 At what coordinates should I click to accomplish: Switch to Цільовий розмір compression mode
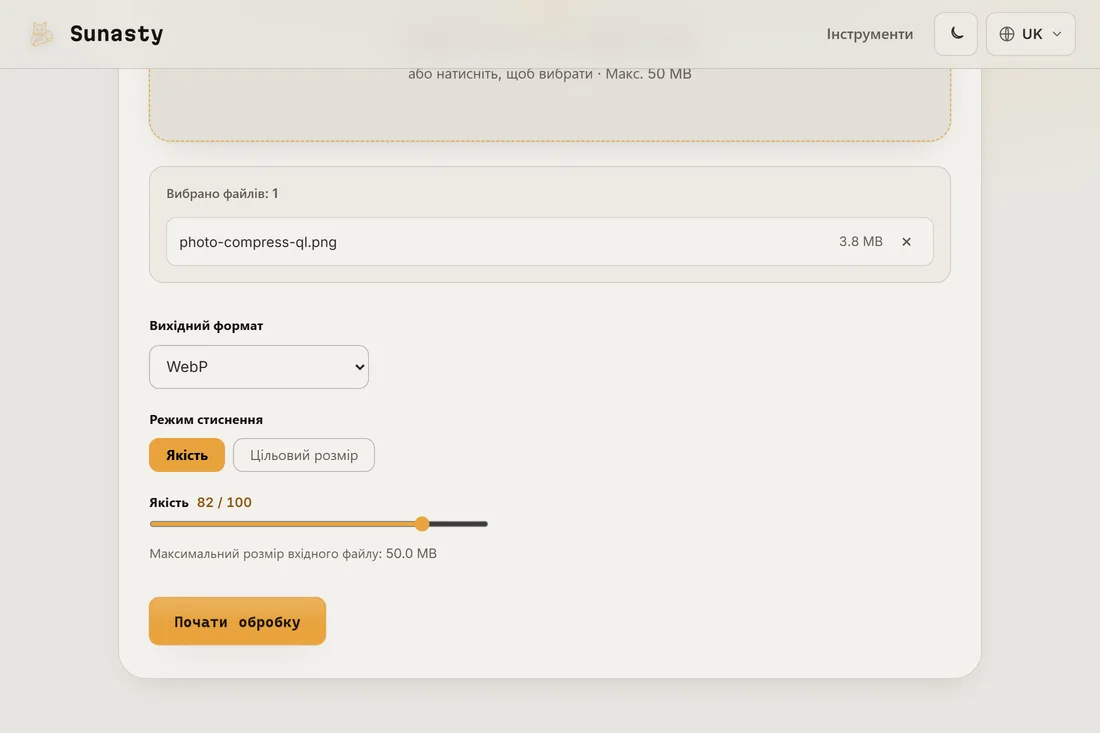(x=304, y=455)
